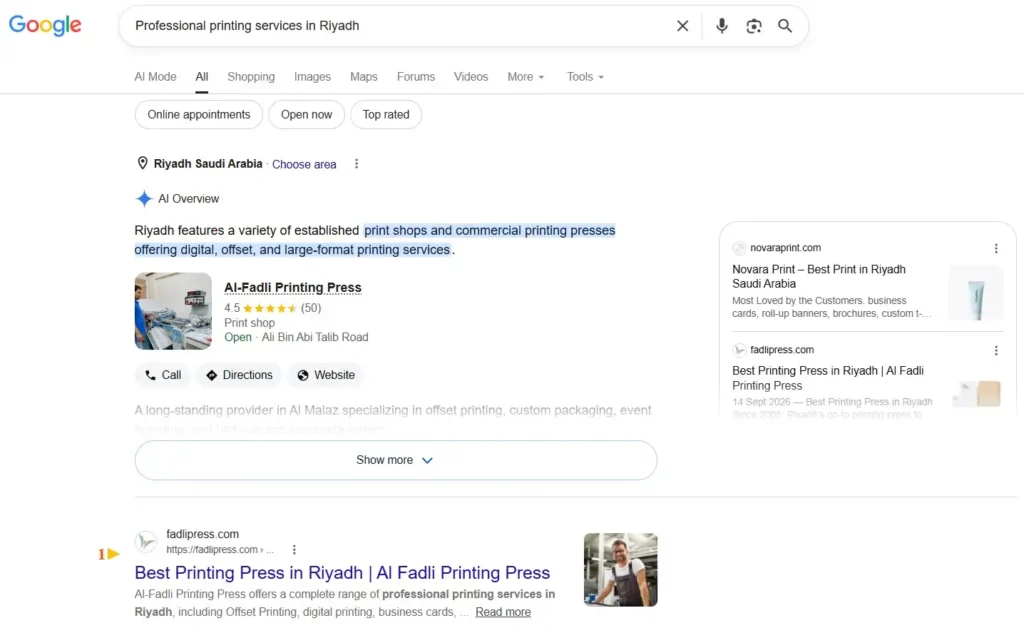Open three-dot menu for fadlipress.com card
This screenshot has height=633, width=1024.
(x=996, y=351)
